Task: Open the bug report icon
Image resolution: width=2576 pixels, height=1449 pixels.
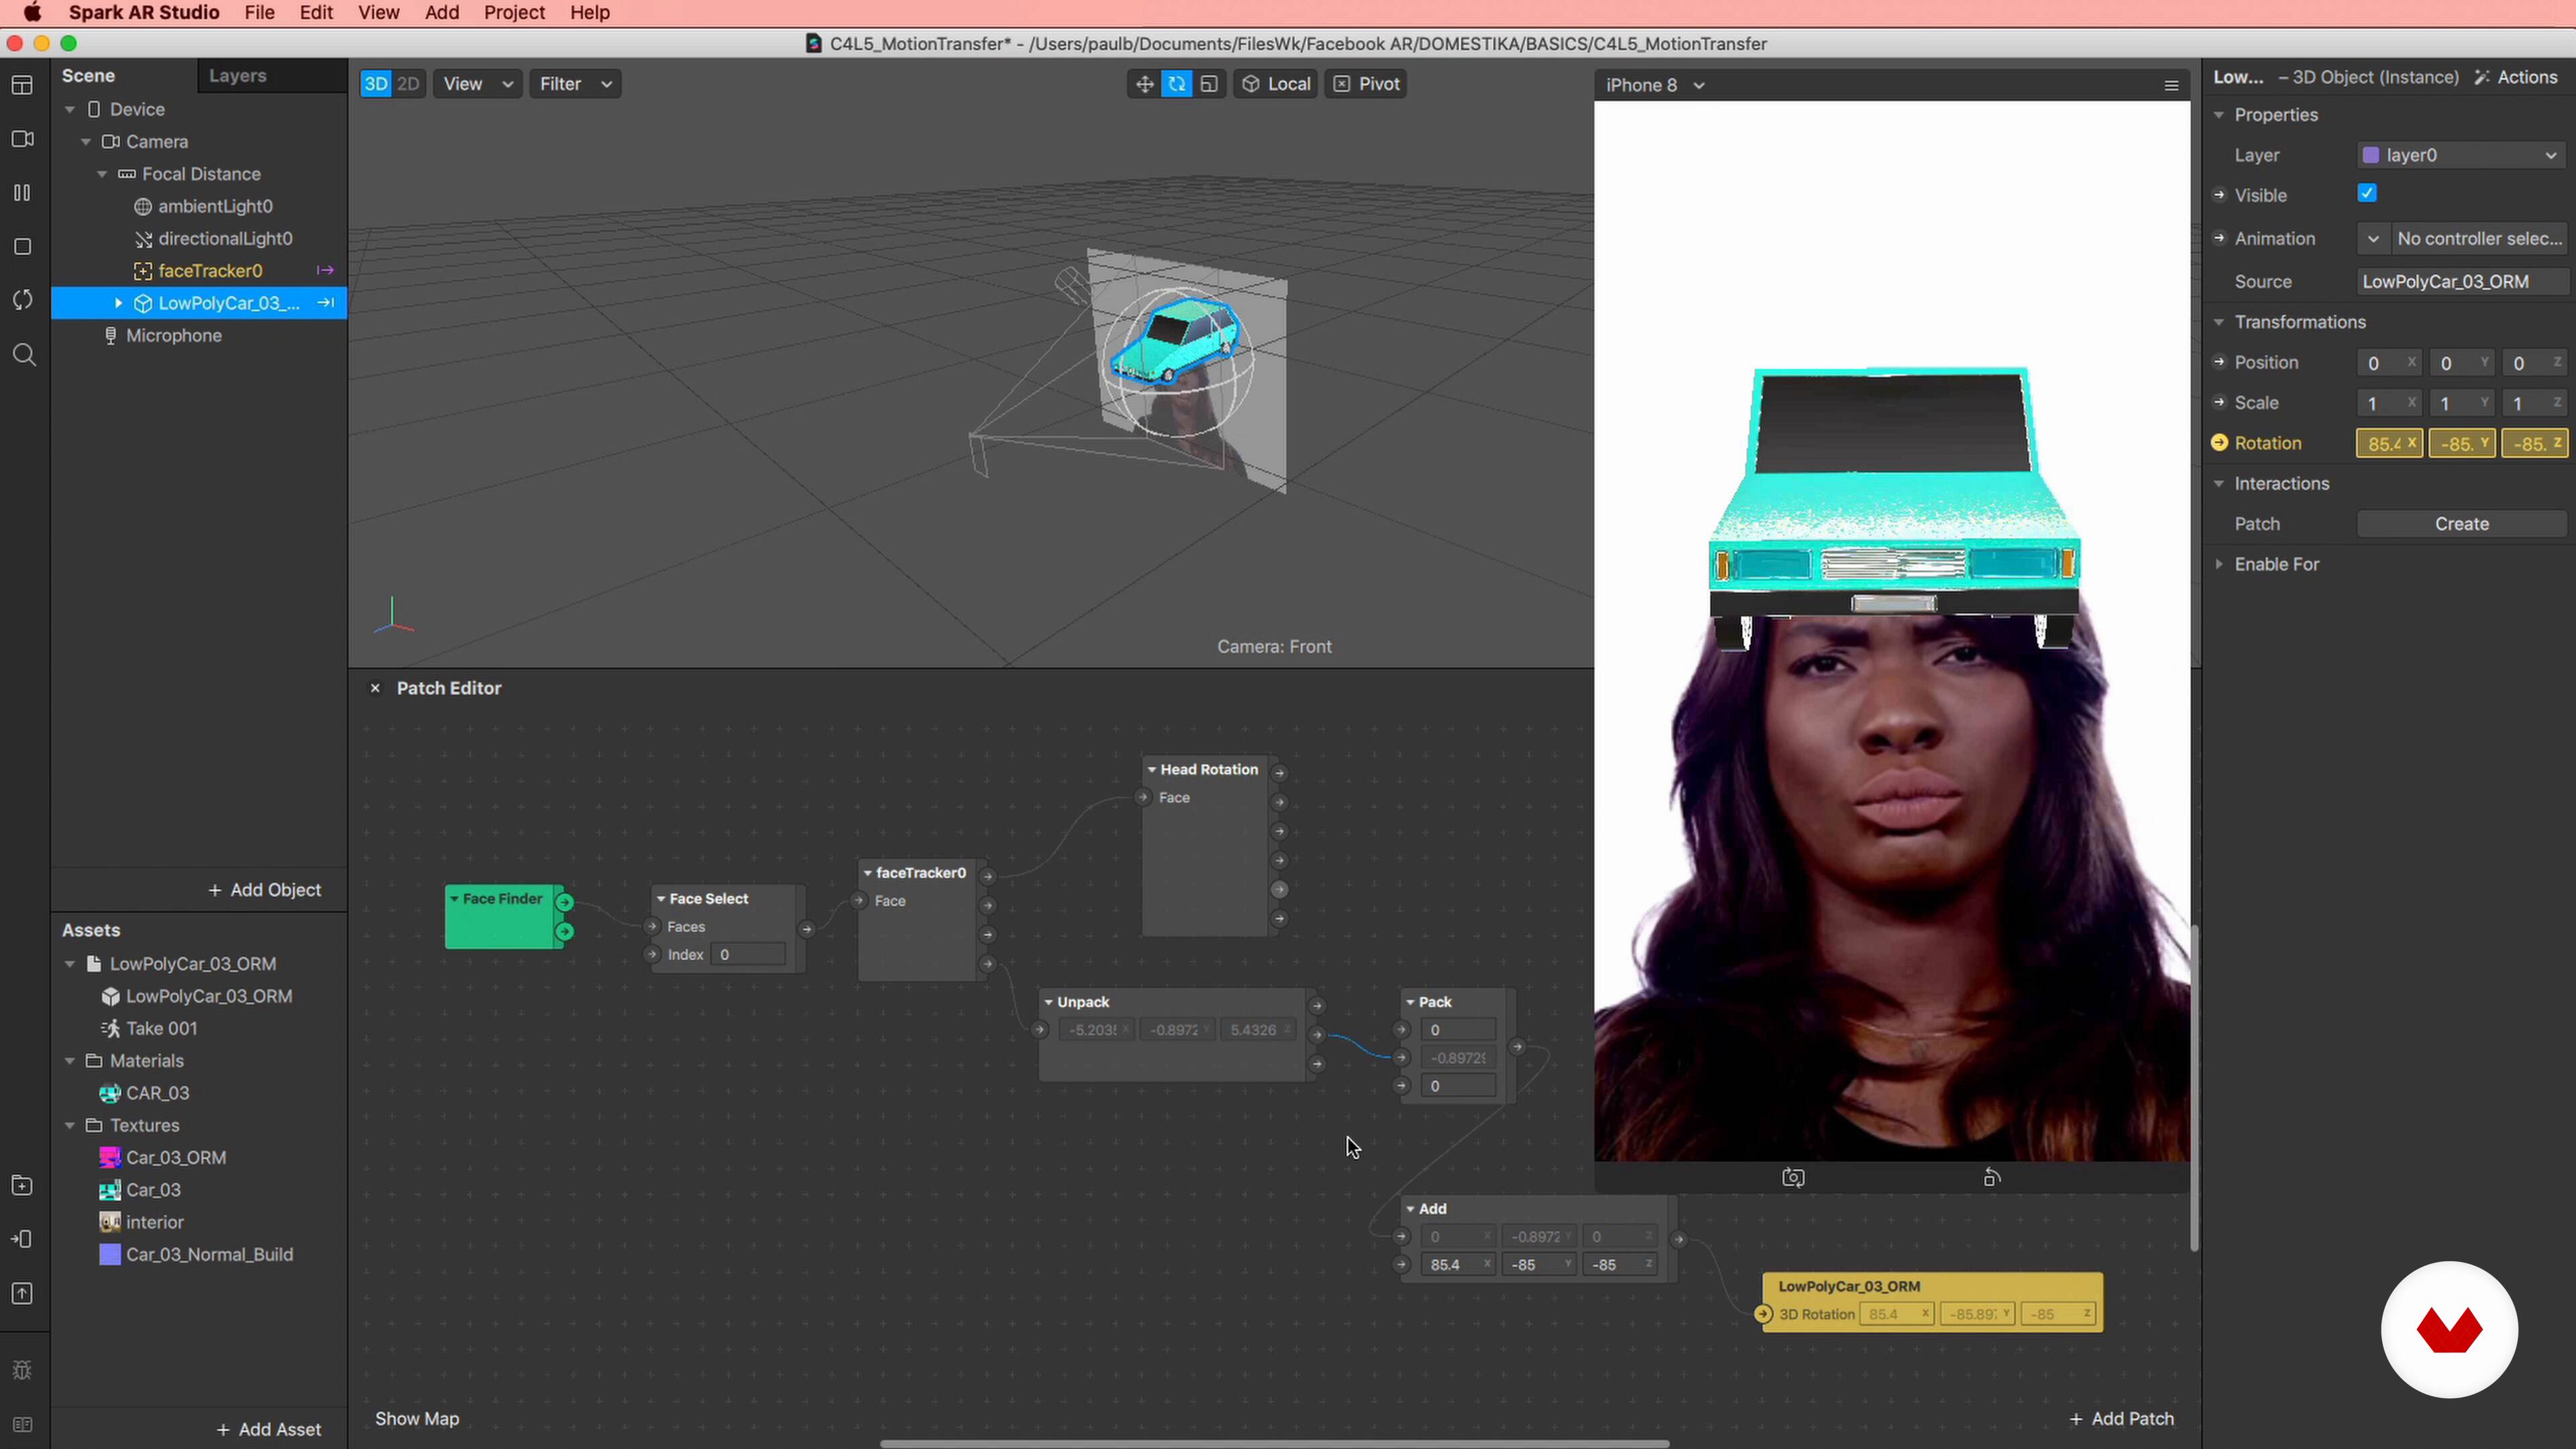Action: (22, 1370)
